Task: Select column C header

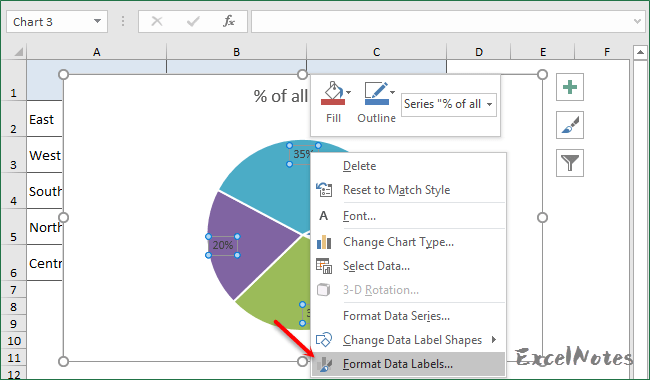Action: tap(376, 52)
